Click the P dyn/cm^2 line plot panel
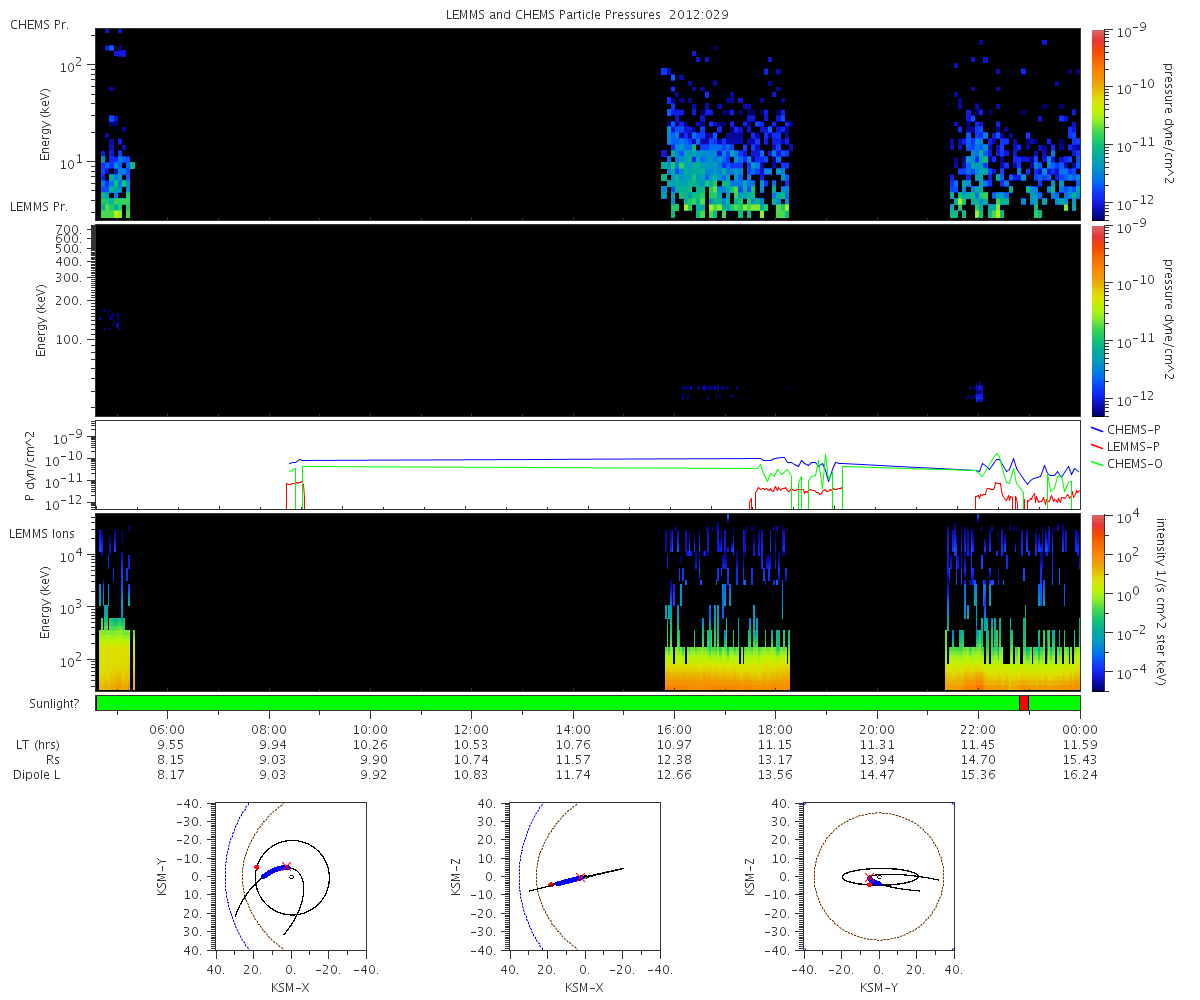This screenshot has width=1200, height=1000. (x=588, y=465)
